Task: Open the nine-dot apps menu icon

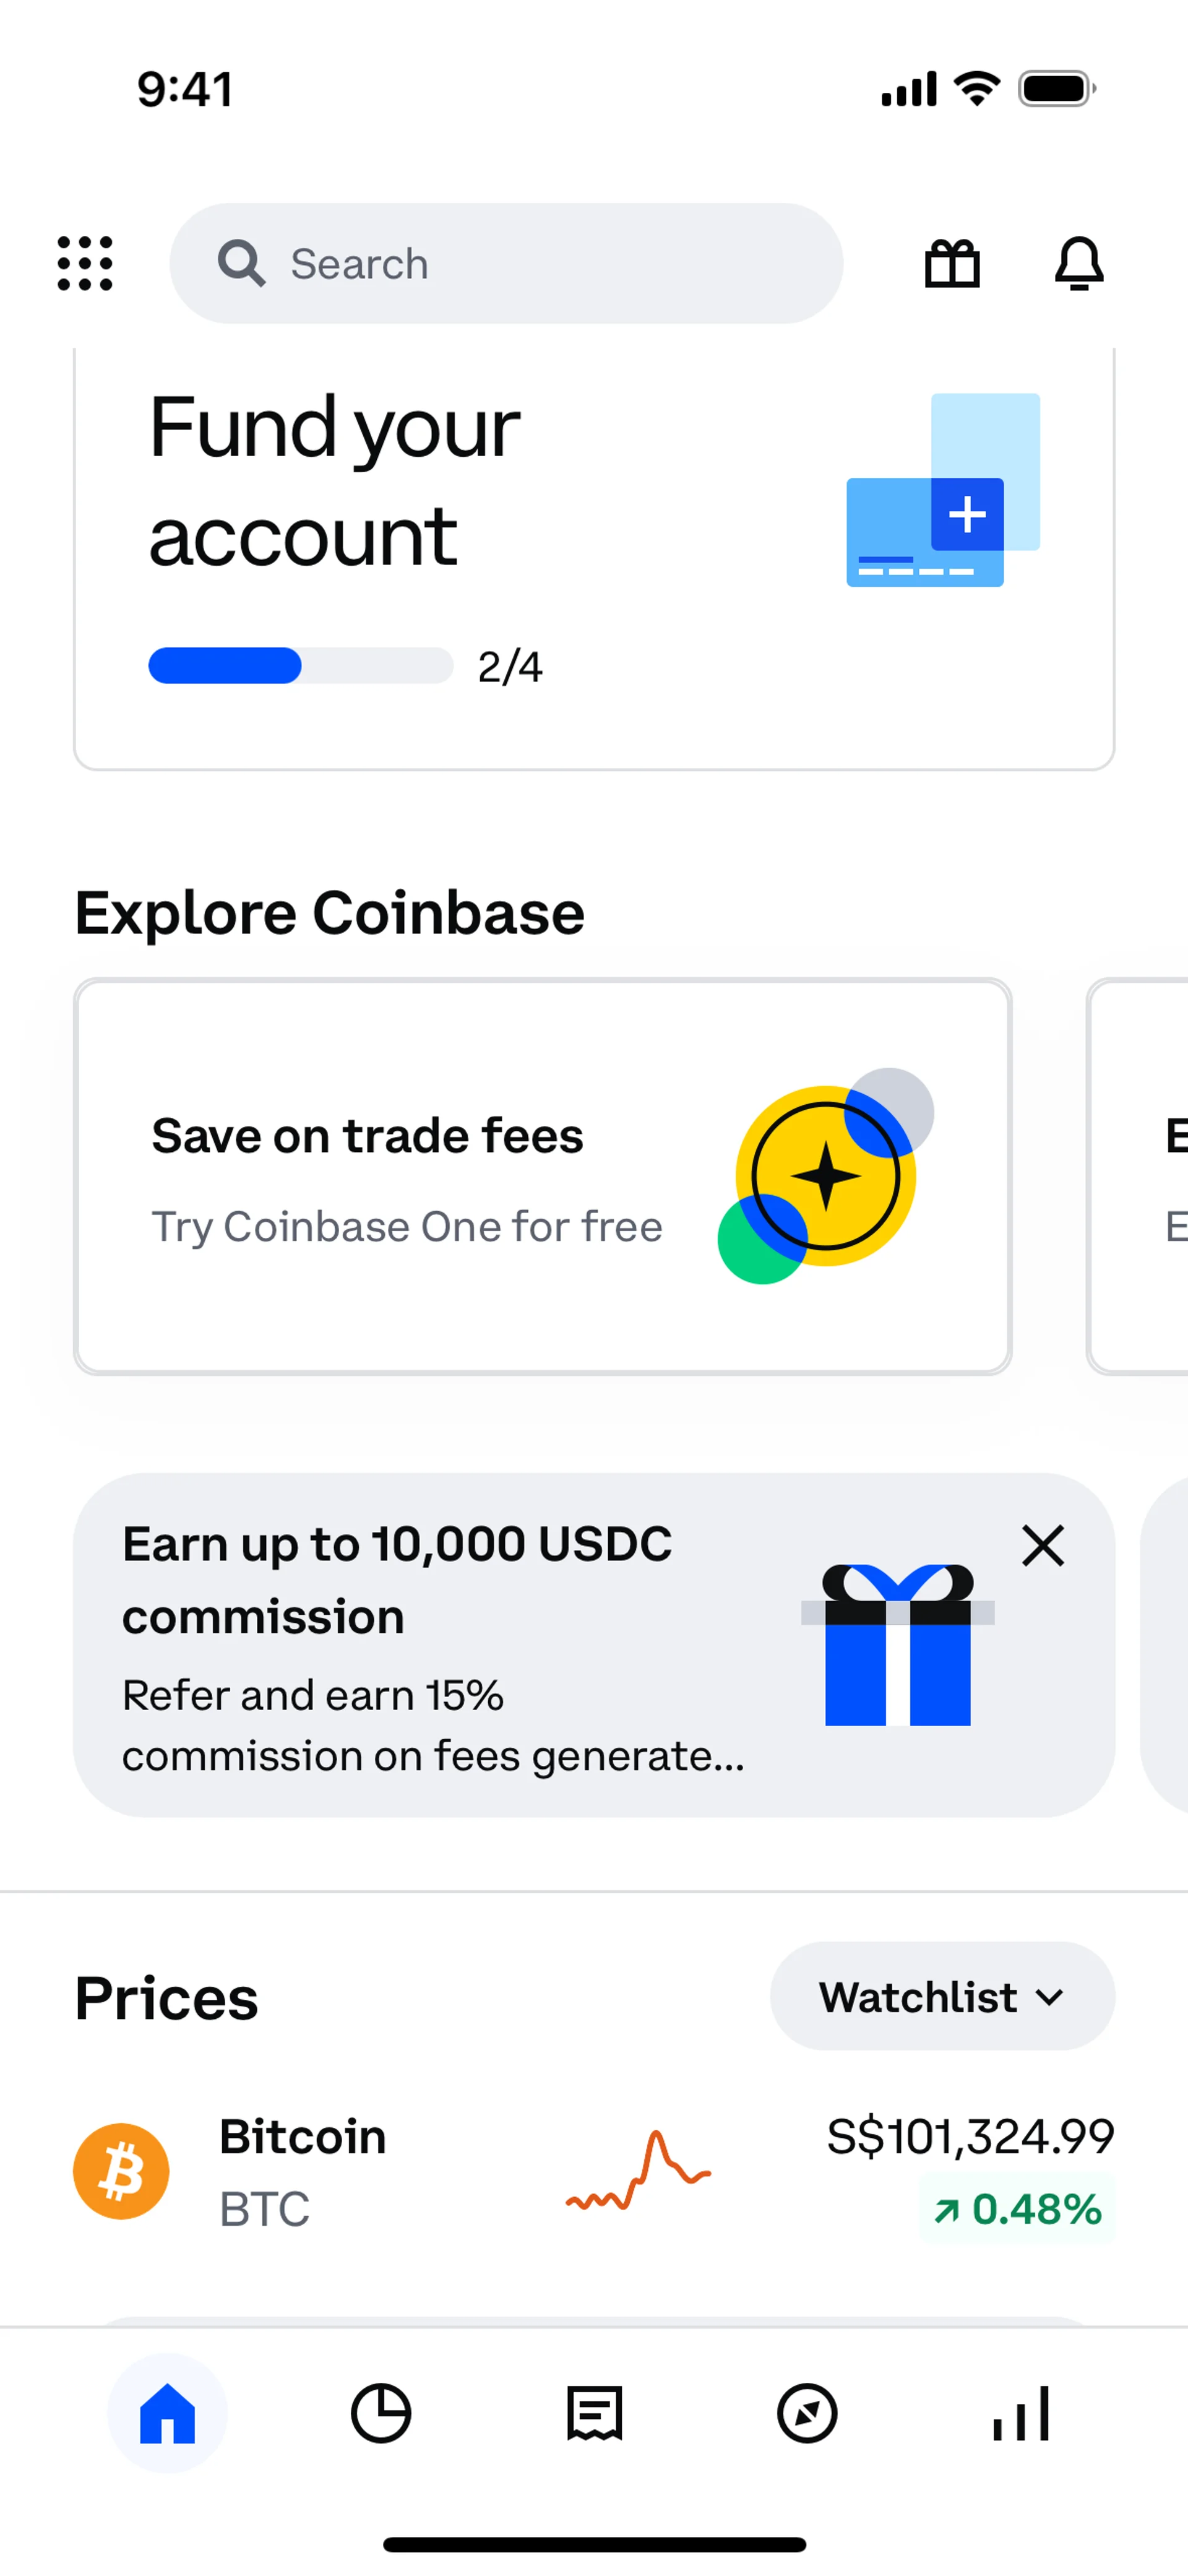Action: point(85,264)
